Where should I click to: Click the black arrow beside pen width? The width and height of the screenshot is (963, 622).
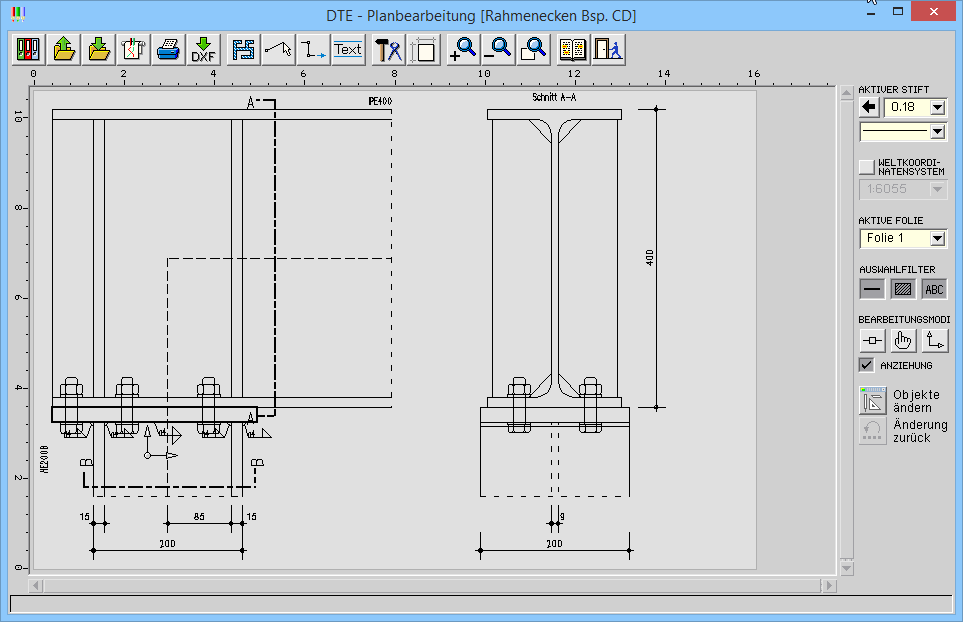(869, 107)
